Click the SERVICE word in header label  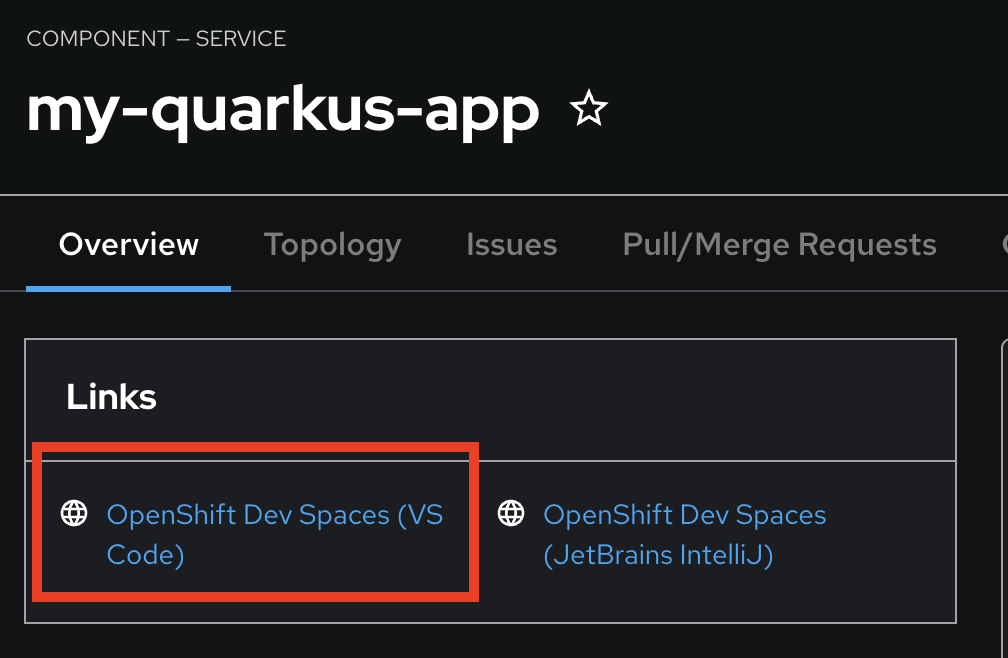(240, 39)
